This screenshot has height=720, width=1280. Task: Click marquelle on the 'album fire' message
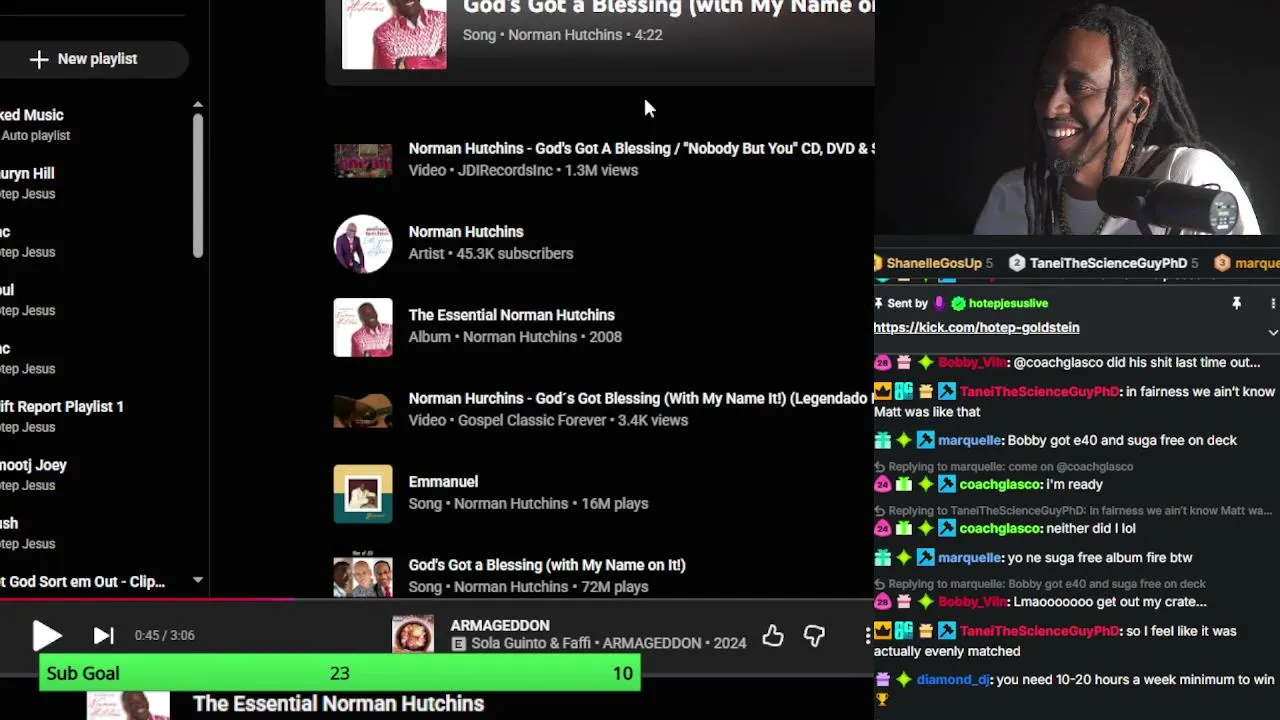click(970, 557)
